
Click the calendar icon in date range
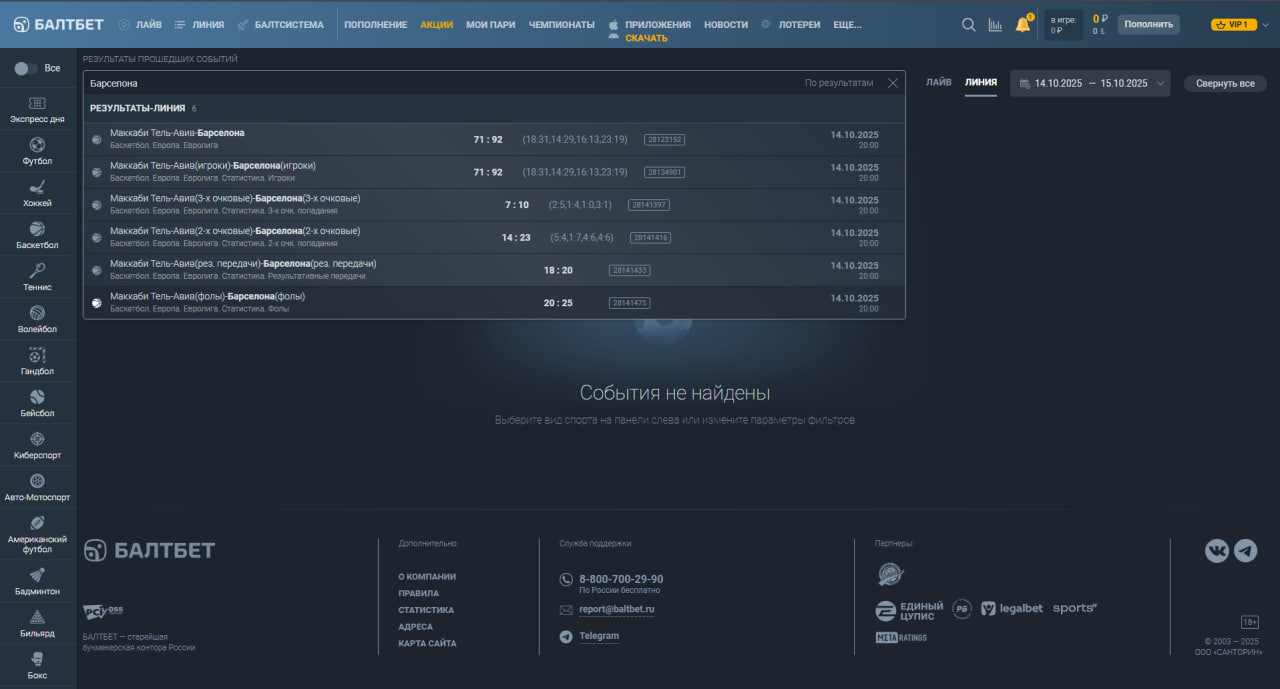1024,84
